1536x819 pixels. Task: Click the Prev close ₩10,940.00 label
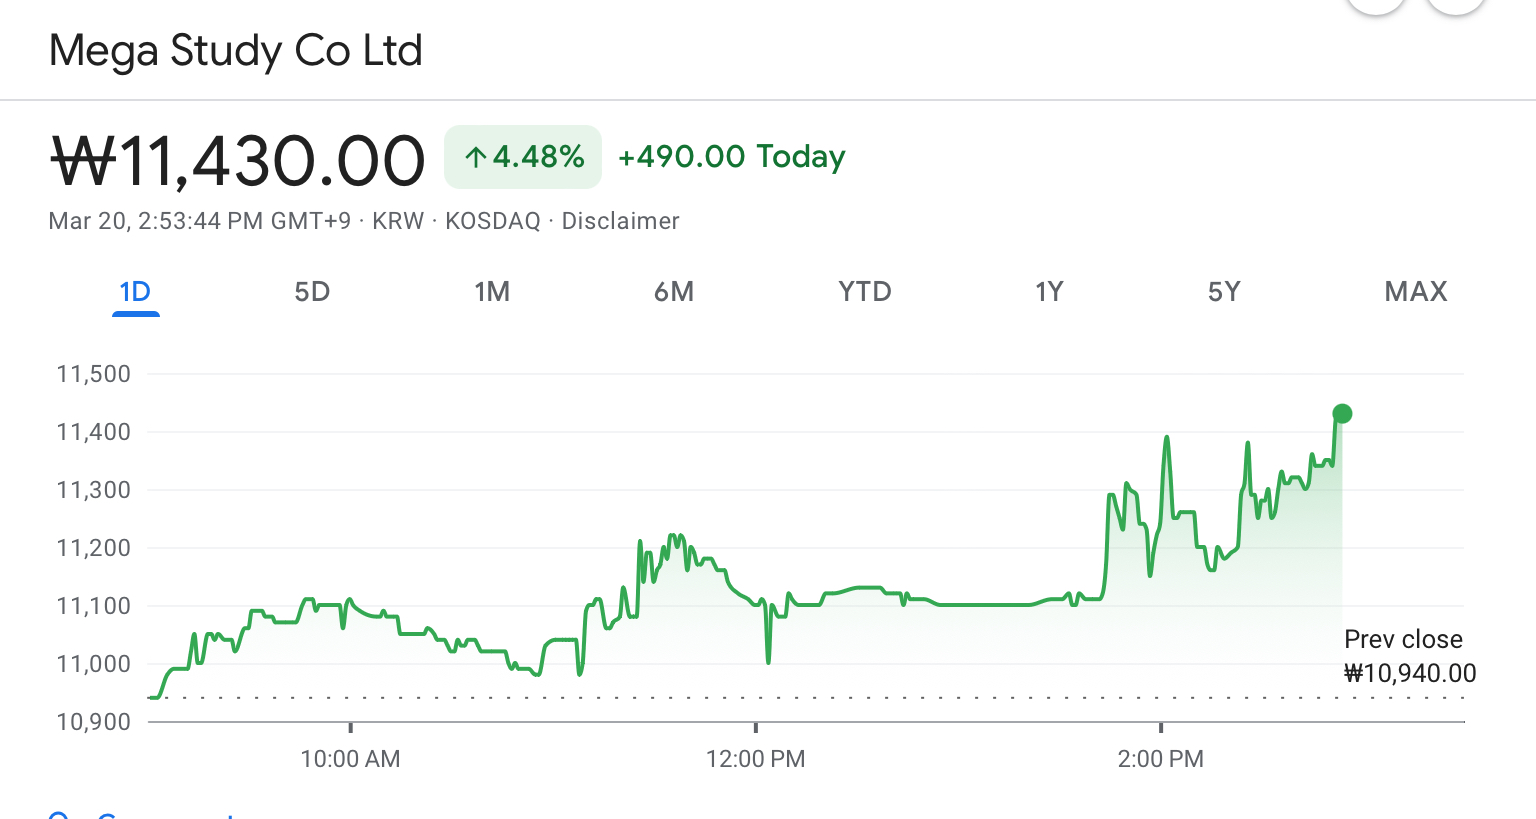click(1408, 656)
